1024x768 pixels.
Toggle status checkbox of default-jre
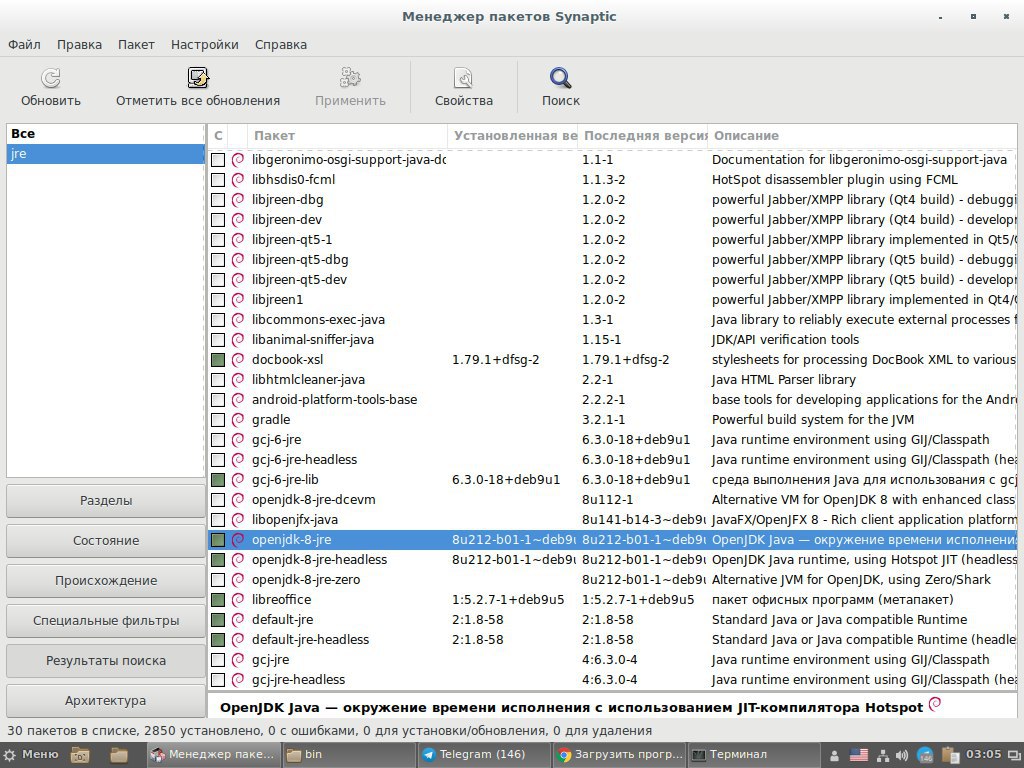[x=218, y=620]
